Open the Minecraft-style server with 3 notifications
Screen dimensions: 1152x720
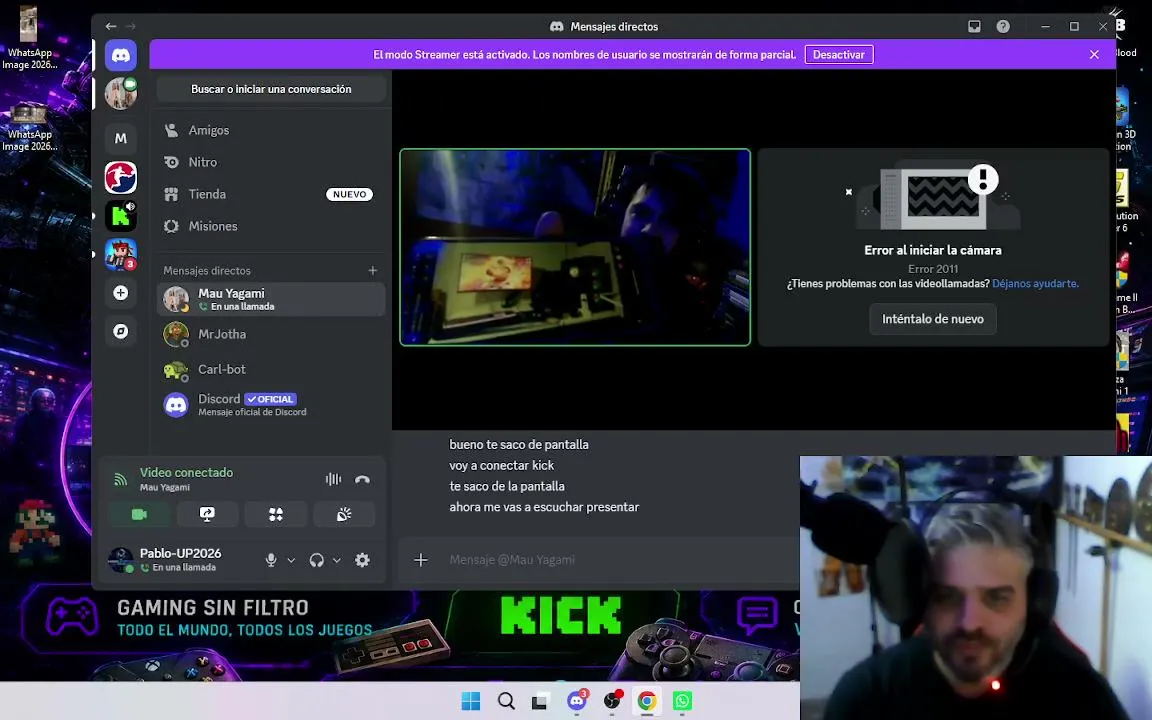click(x=120, y=254)
